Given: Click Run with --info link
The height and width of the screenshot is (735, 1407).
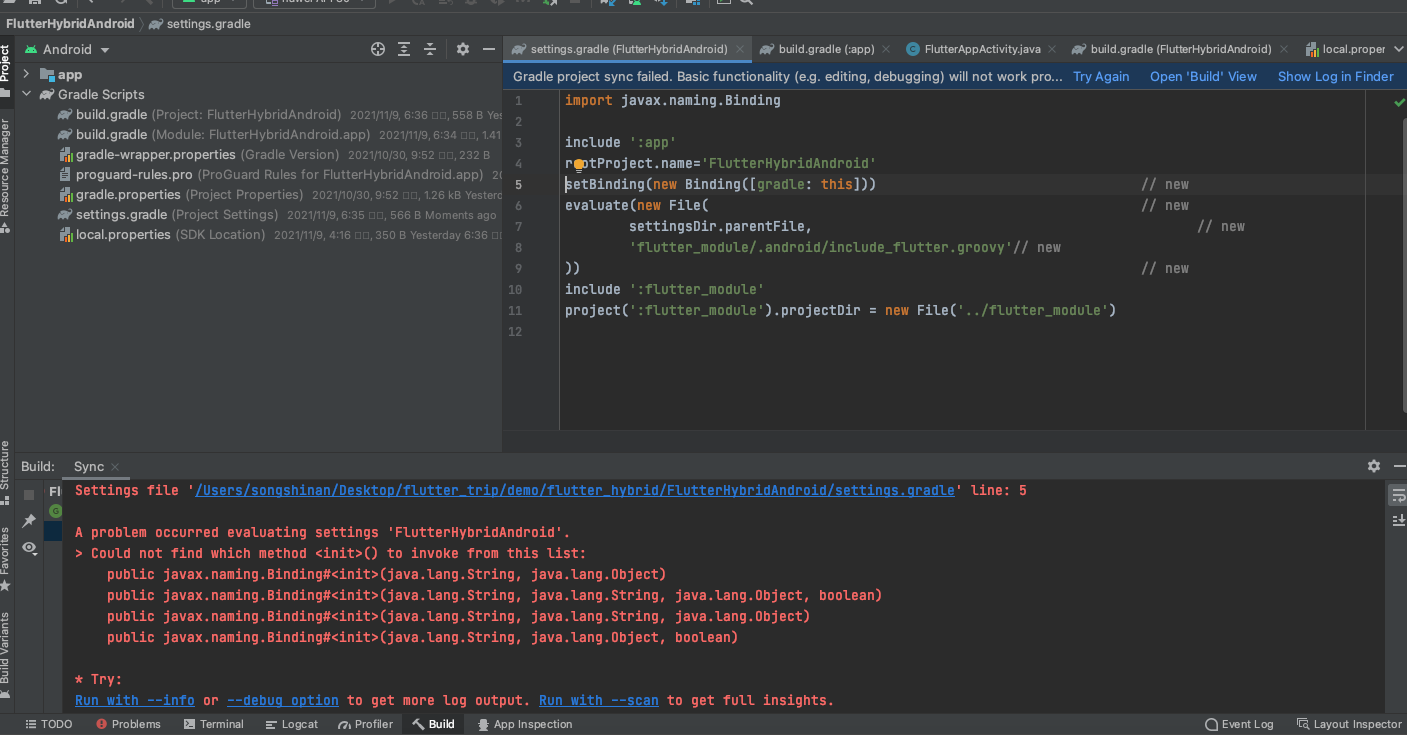Looking at the screenshot, I should click(x=135, y=701).
